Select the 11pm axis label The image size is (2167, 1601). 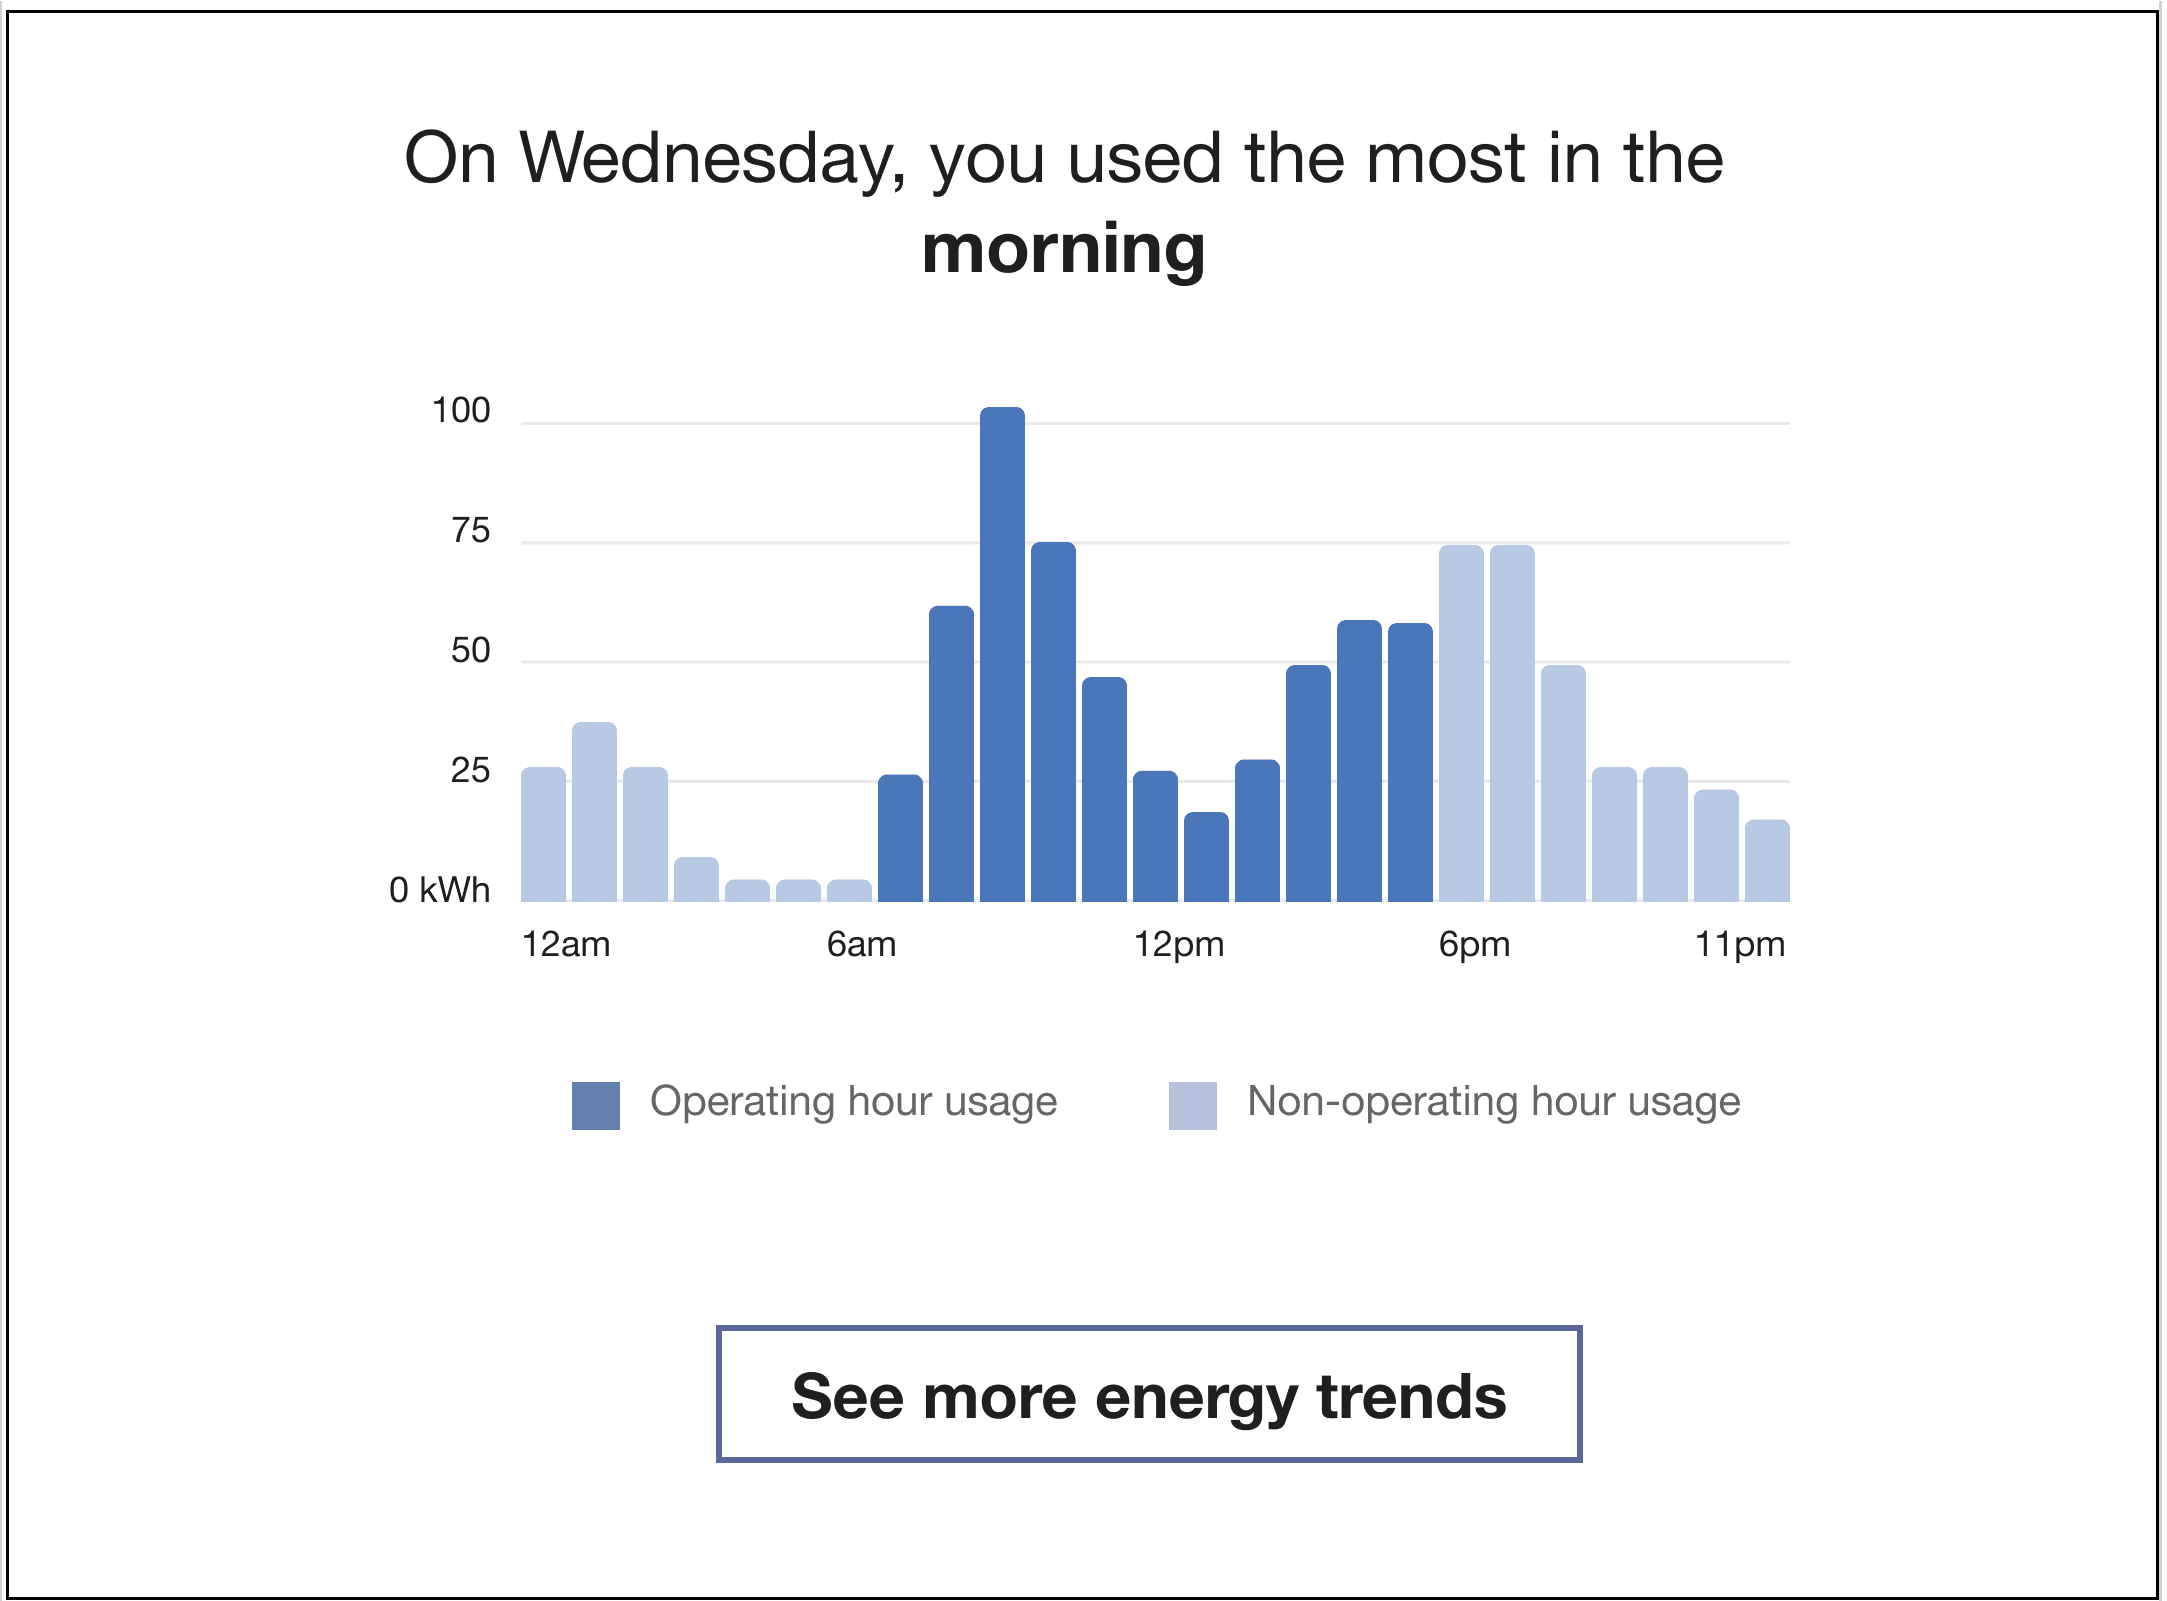pyautogui.click(x=1742, y=943)
